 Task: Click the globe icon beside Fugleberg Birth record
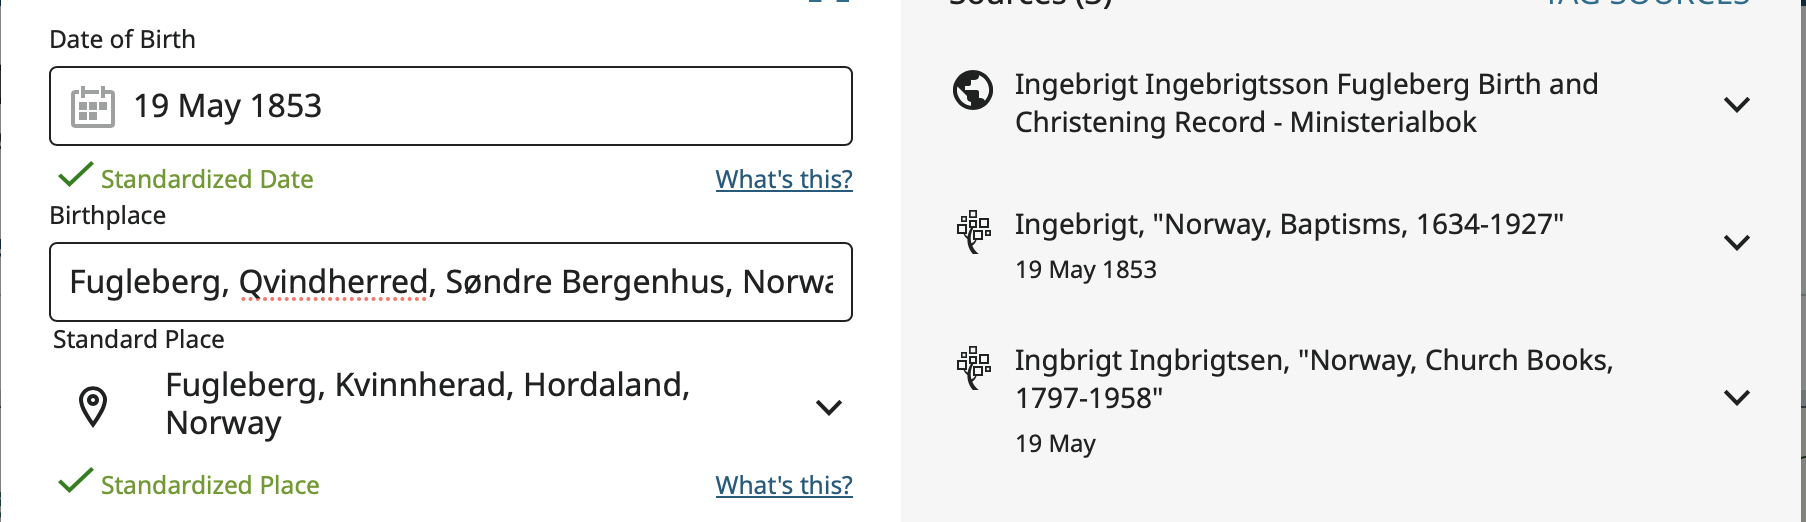[x=972, y=90]
